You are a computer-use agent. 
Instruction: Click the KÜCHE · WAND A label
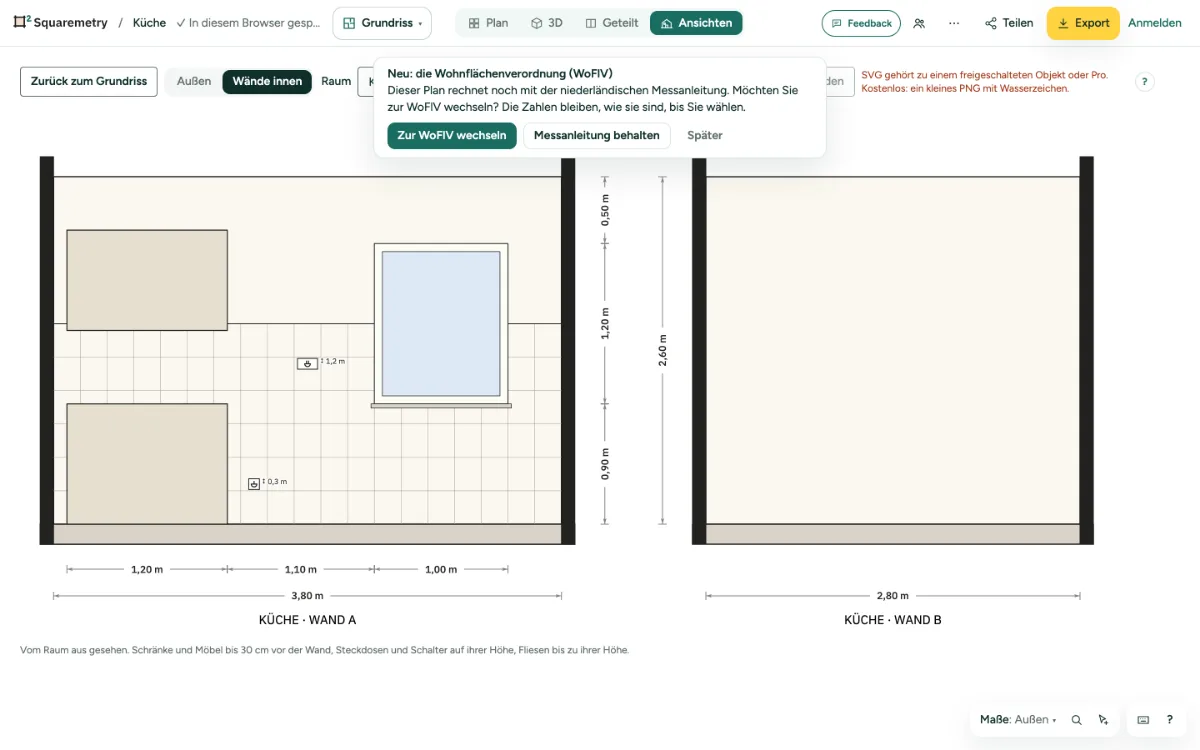308,620
